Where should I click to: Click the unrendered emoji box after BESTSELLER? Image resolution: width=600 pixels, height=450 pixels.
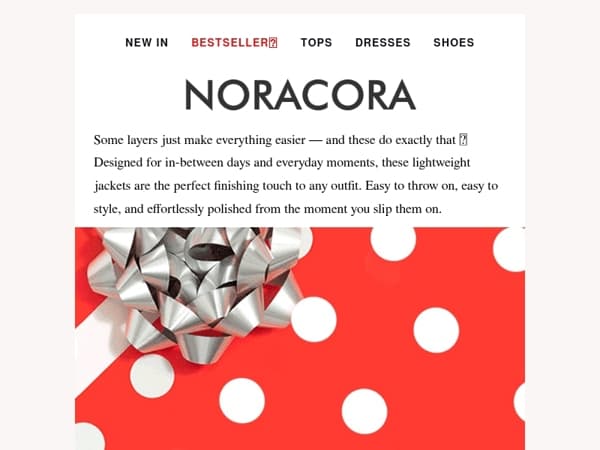click(273, 43)
